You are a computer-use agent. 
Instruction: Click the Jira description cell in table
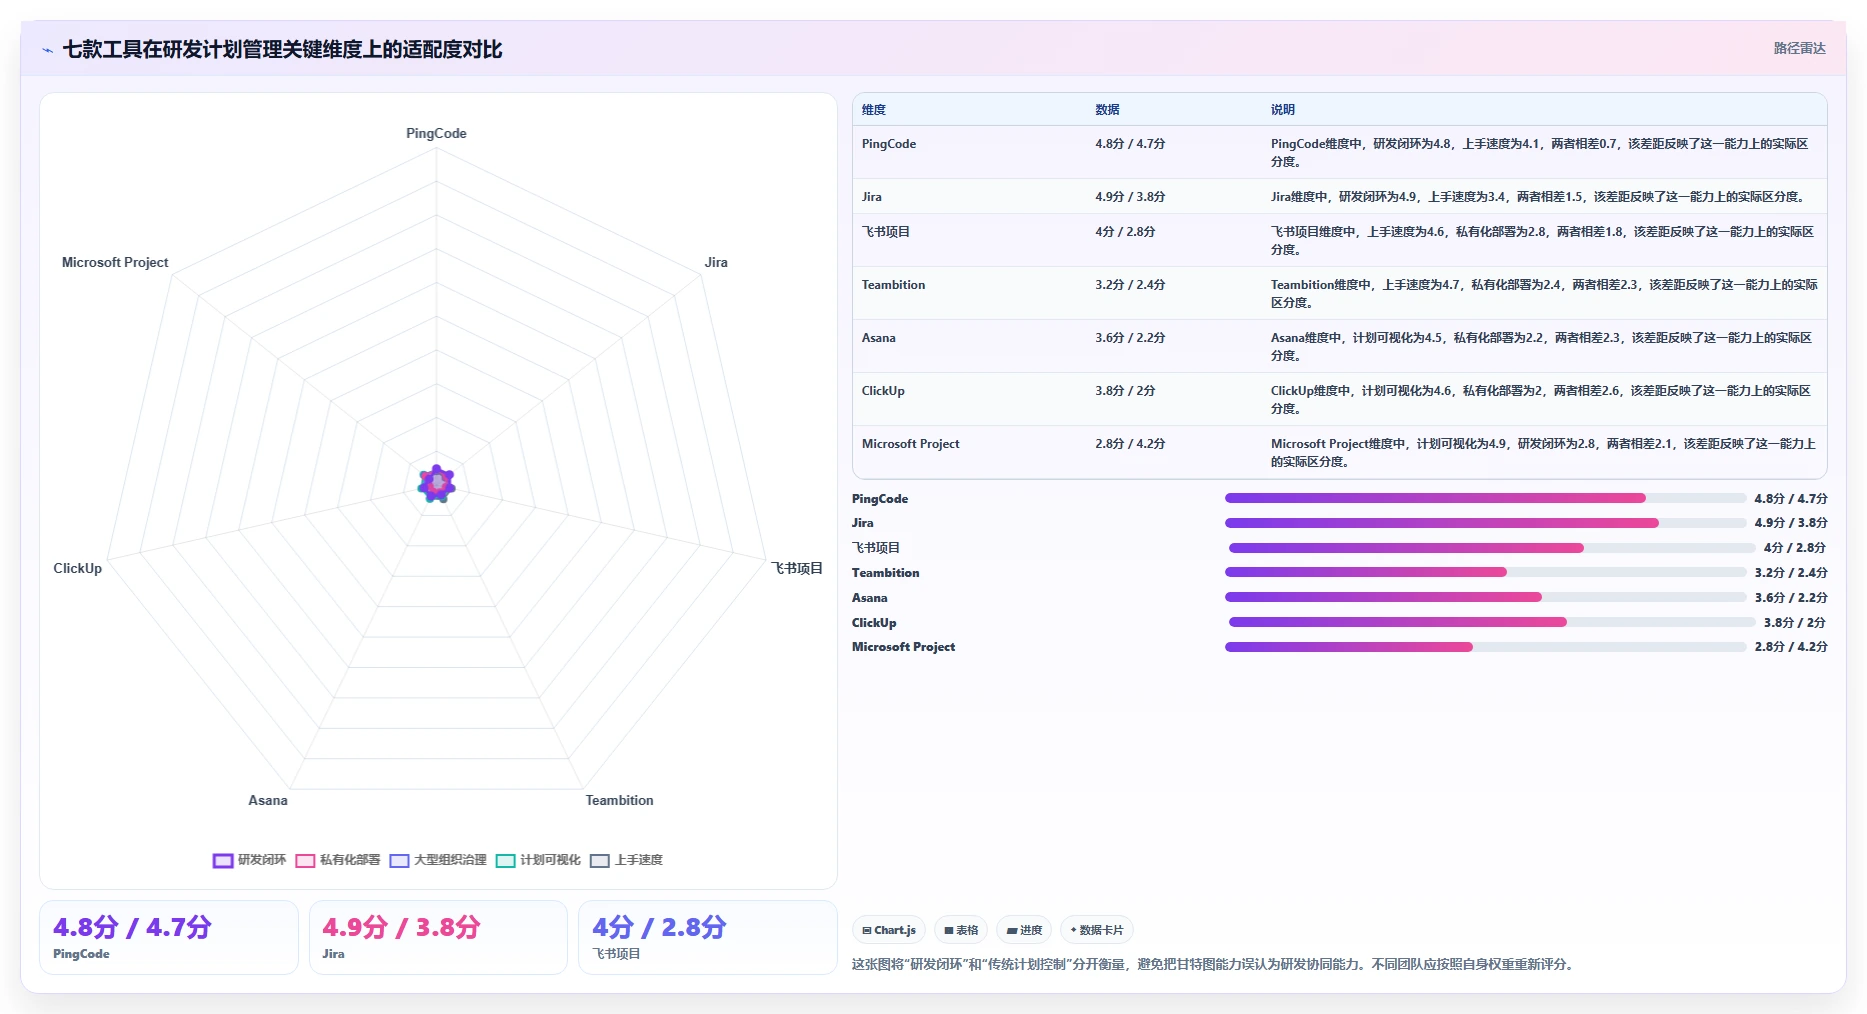(1540, 197)
